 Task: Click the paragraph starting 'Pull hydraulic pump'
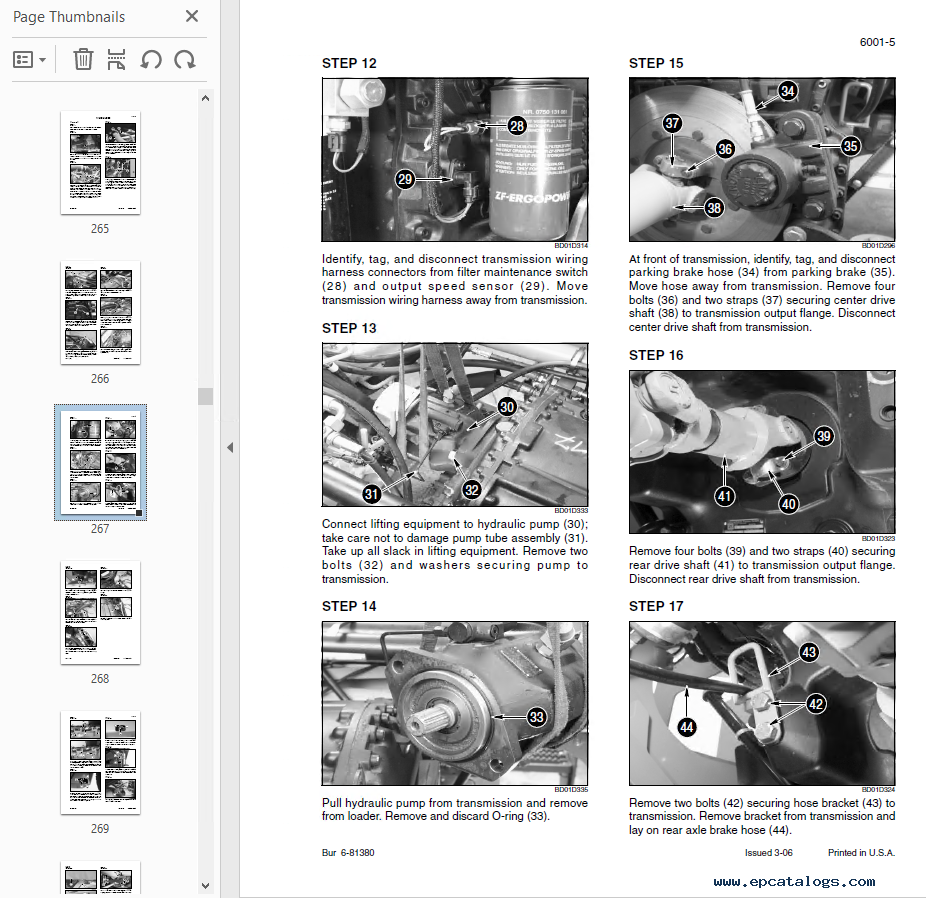coord(455,809)
